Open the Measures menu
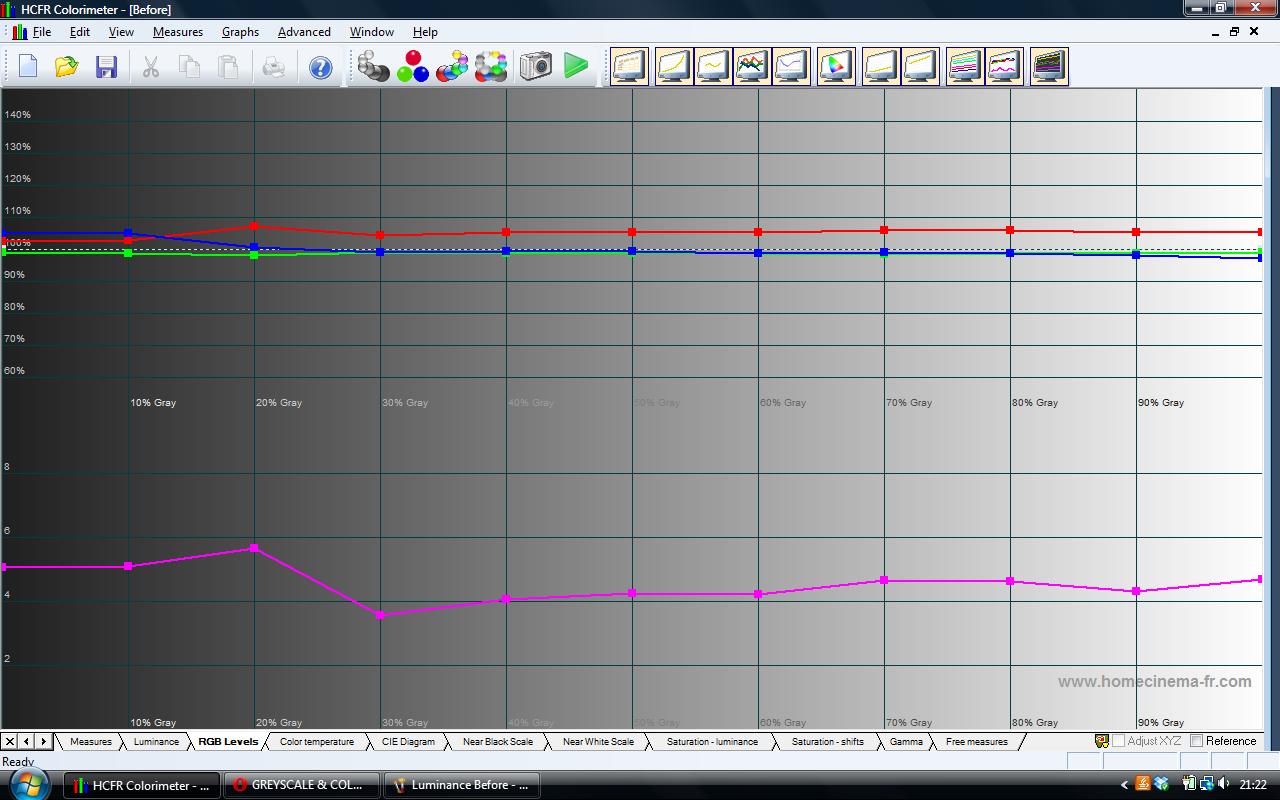The width and height of the screenshot is (1280, 800). [x=178, y=32]
